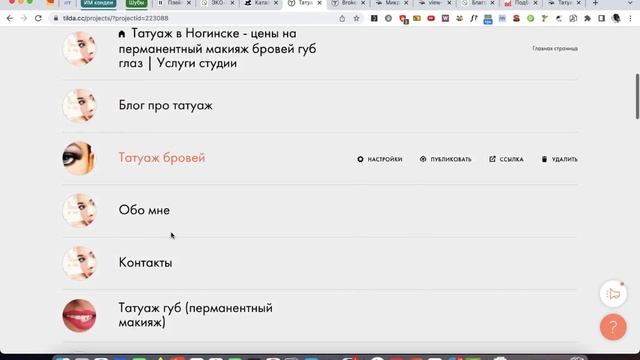Switch to the Broke browser tab
Viewport: 640px width, 360px height.
click(348, 3)
